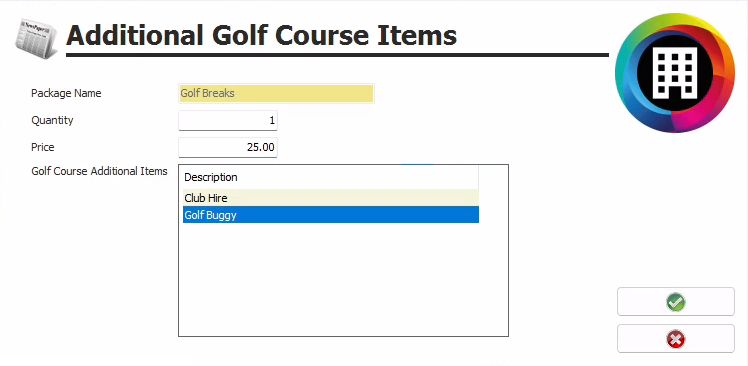Click the Package Name label
Viewport: 748px width, 366px height.
tap(66, 93)
